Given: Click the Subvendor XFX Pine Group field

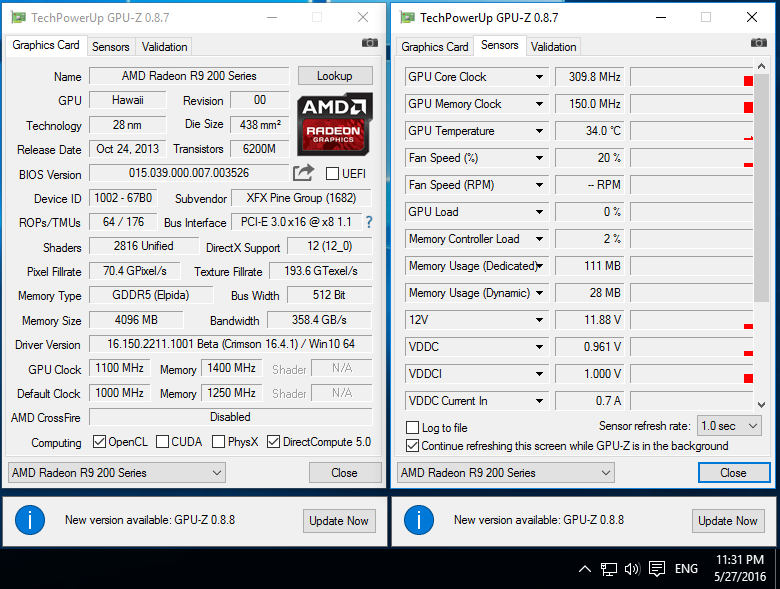Looking at the screenshot, I should click(x=301, y=198).
